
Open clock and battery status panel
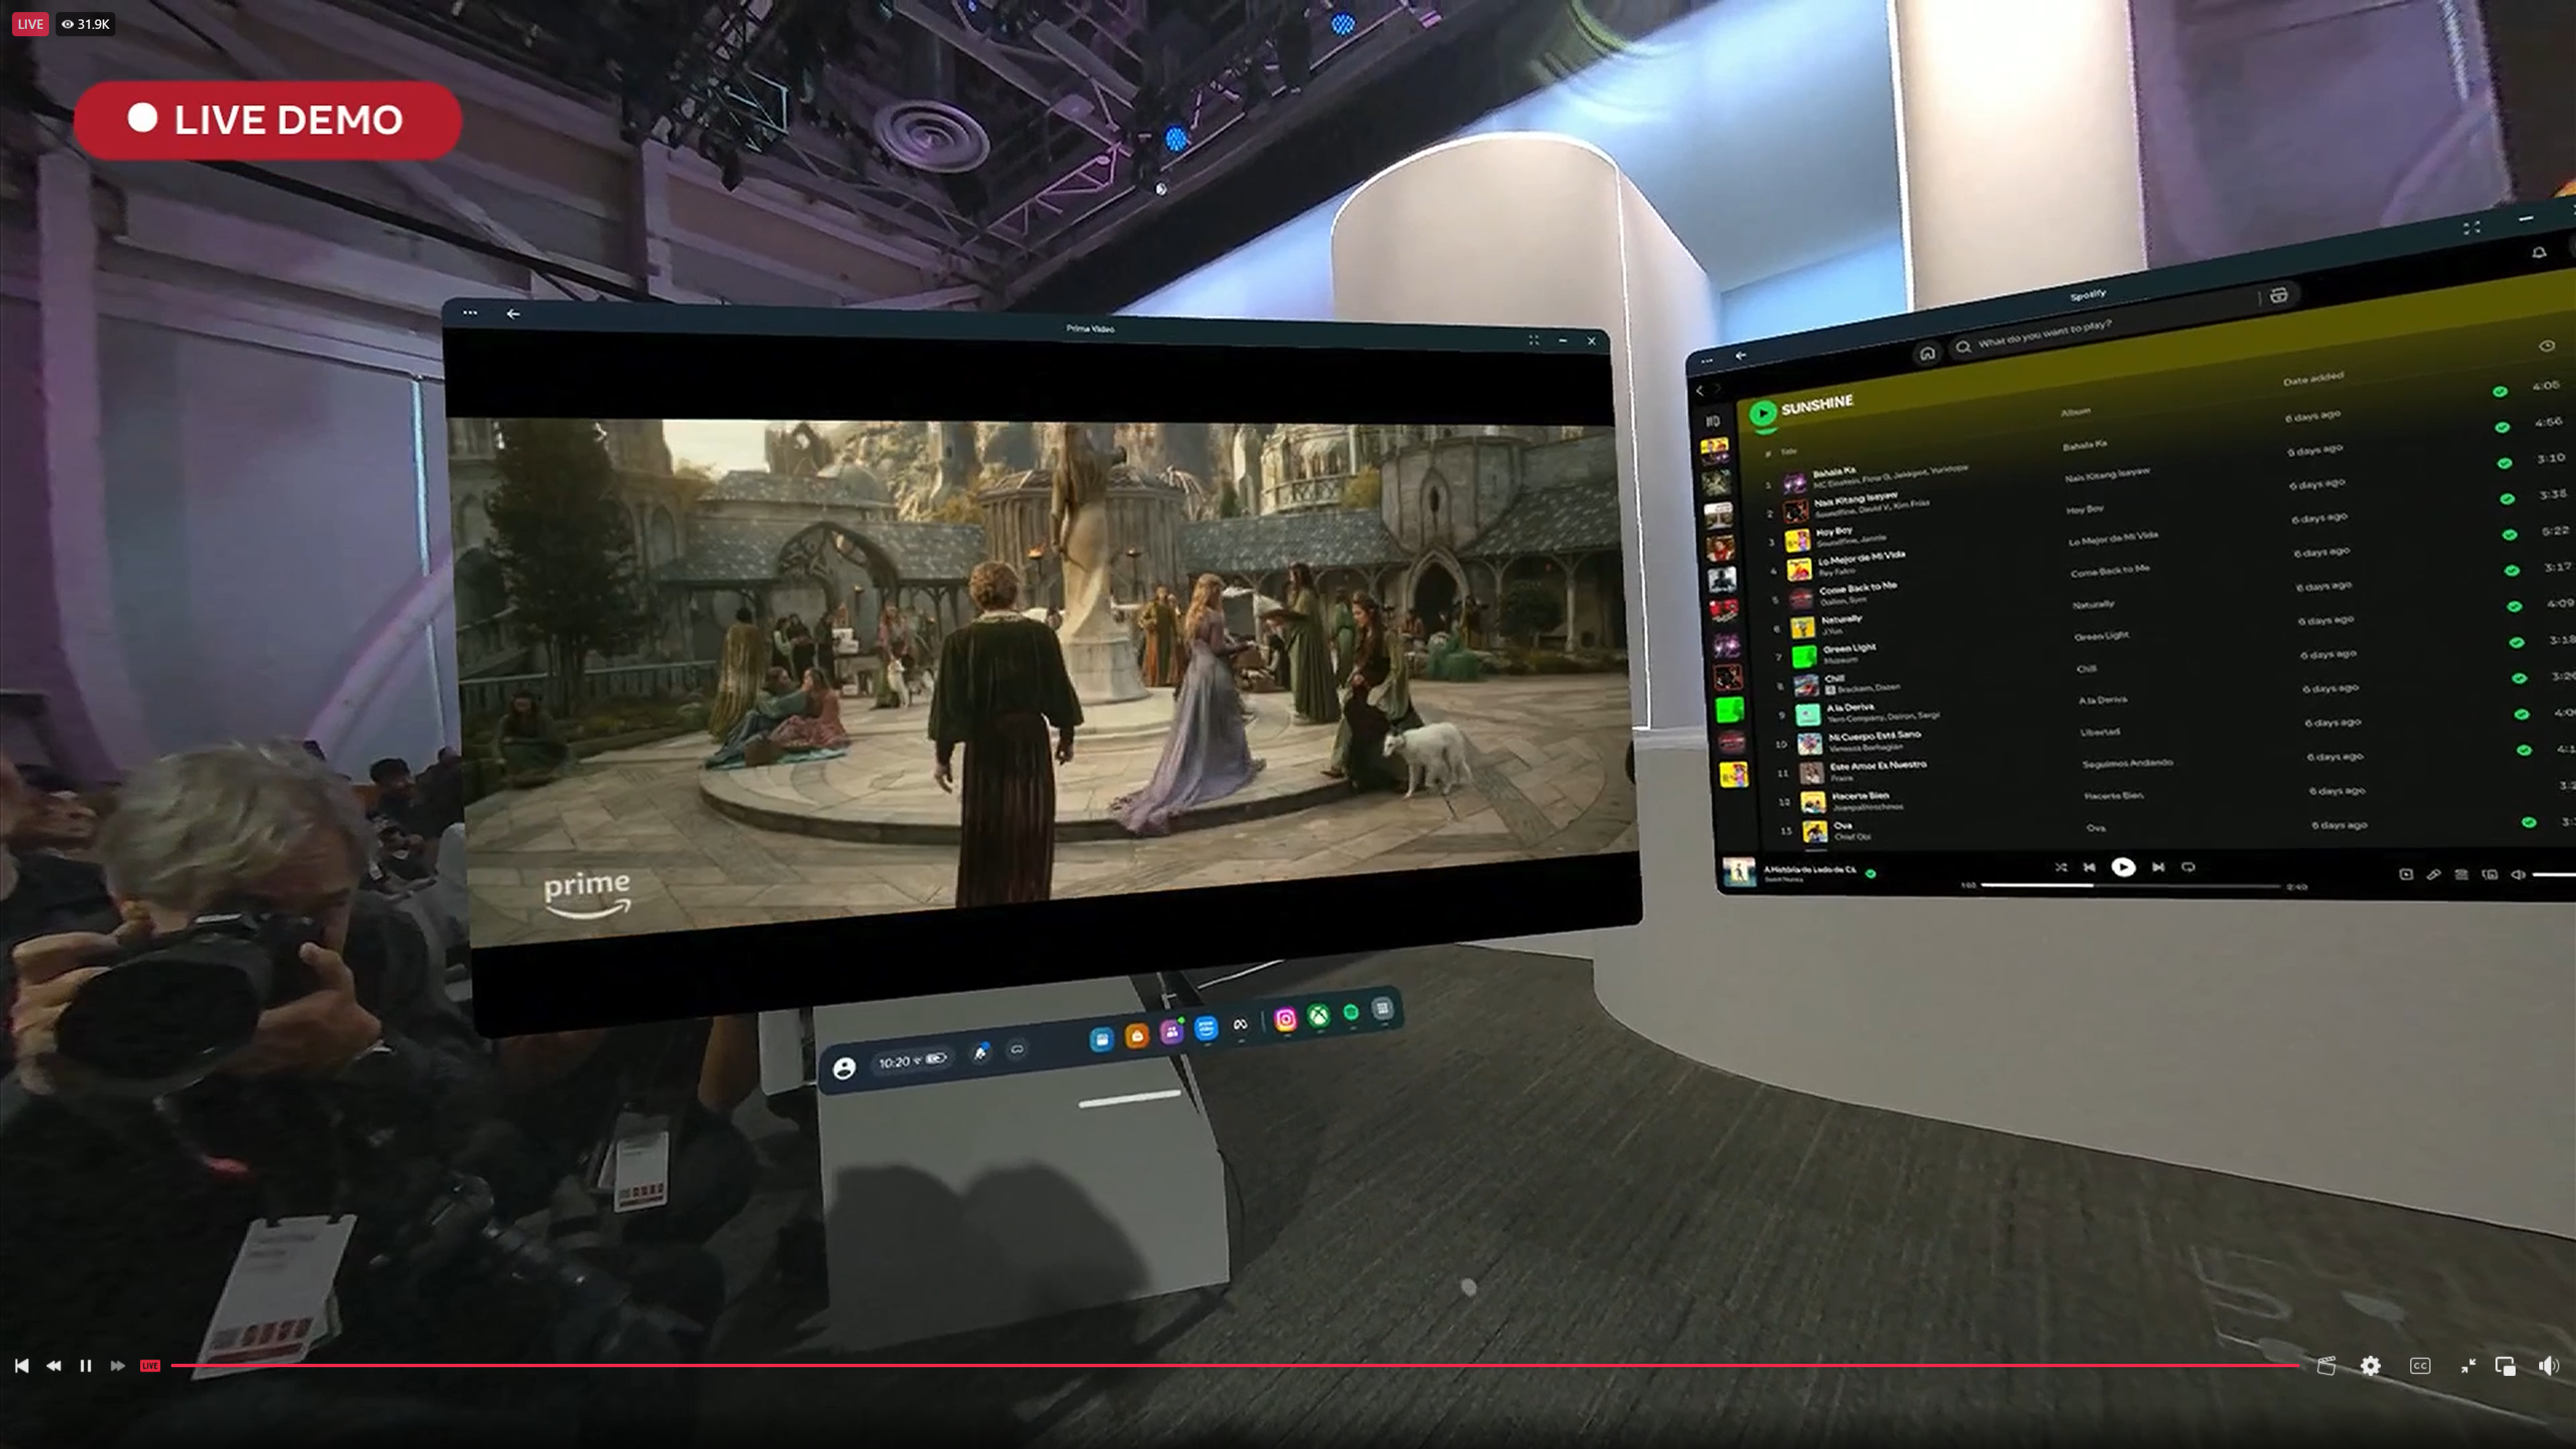(912, 1061)
